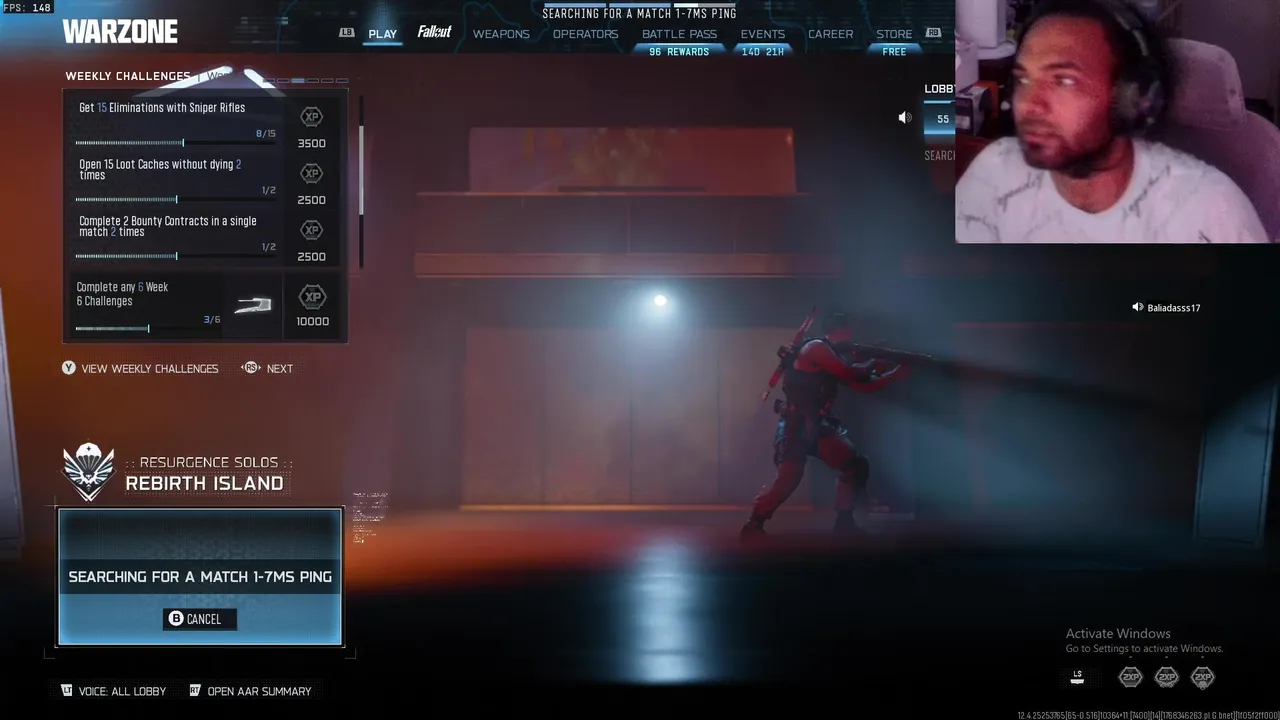Toggle the lobby speaker volume icon

click(x=905, y=118)
